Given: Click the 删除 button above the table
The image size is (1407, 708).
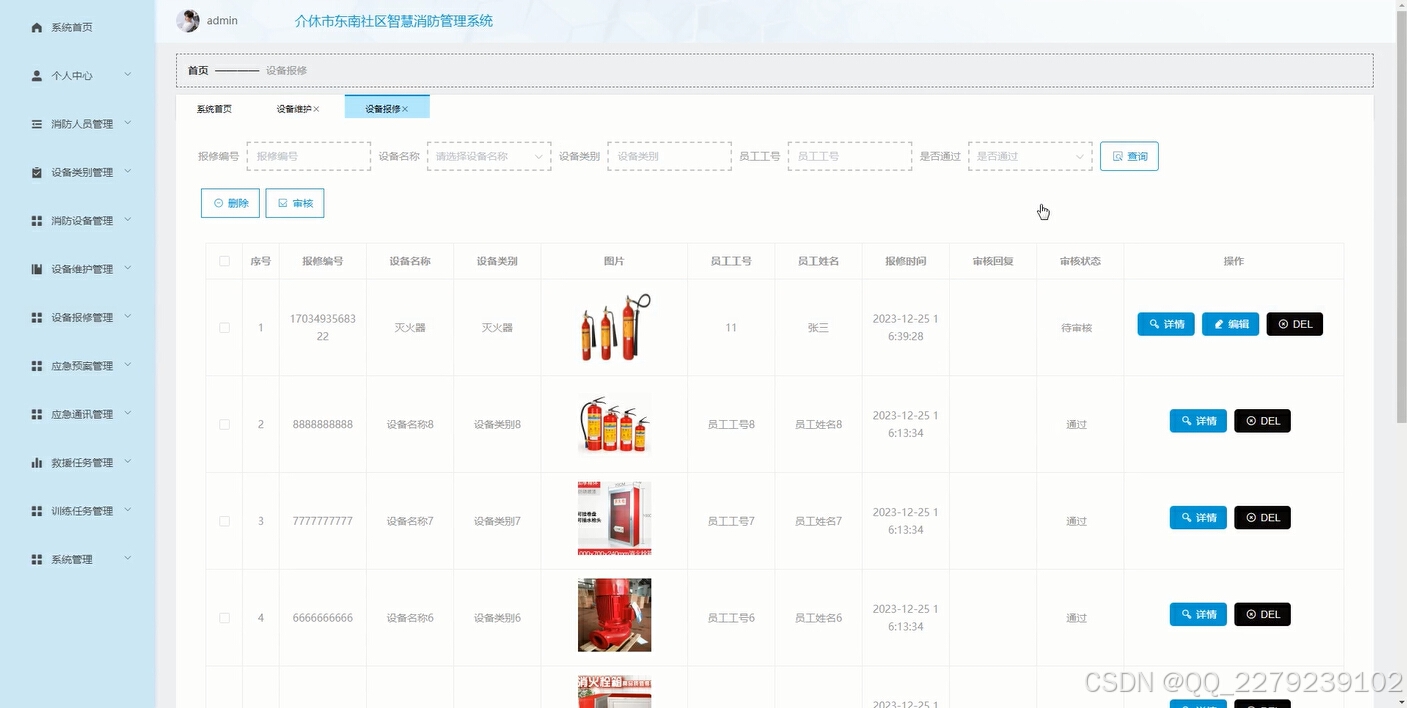Looking at the screenshot, I should pos(230,202).
